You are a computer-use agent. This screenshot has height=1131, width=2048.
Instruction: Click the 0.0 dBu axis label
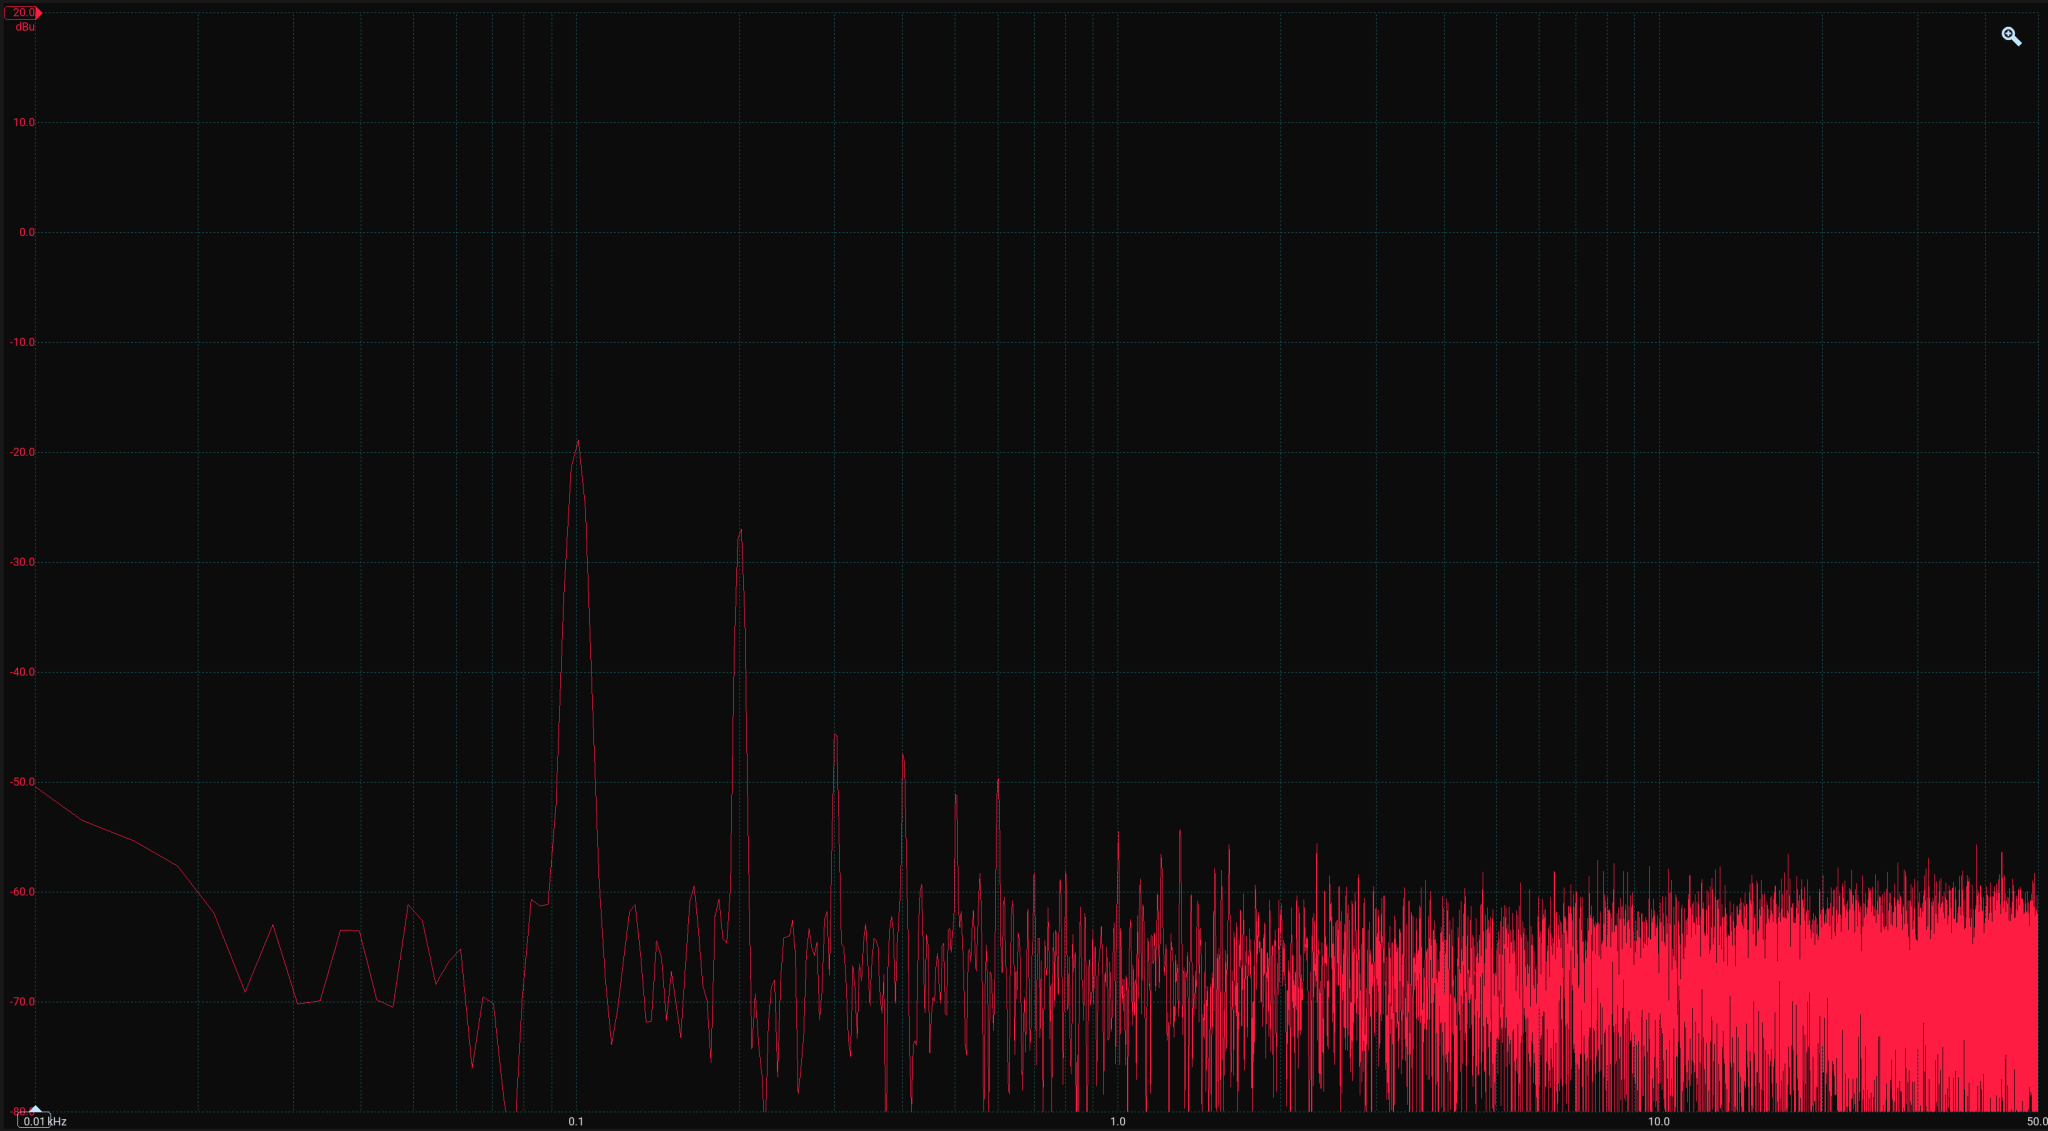coord(27,232)
